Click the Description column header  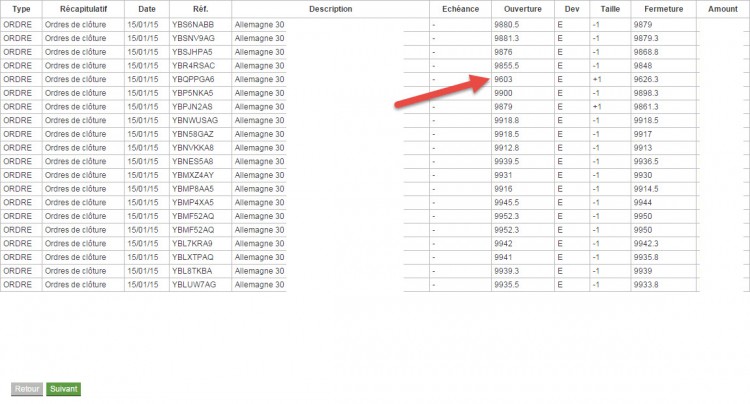331,9
